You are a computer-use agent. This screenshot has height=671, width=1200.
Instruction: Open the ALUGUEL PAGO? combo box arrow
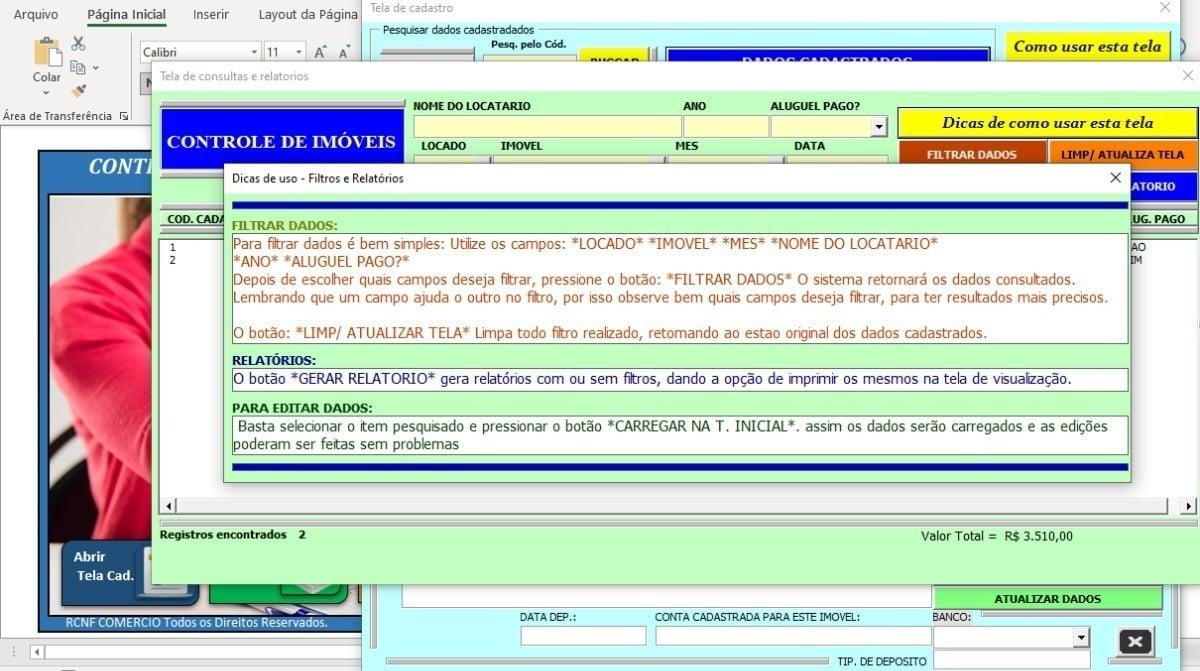(879, 127)
